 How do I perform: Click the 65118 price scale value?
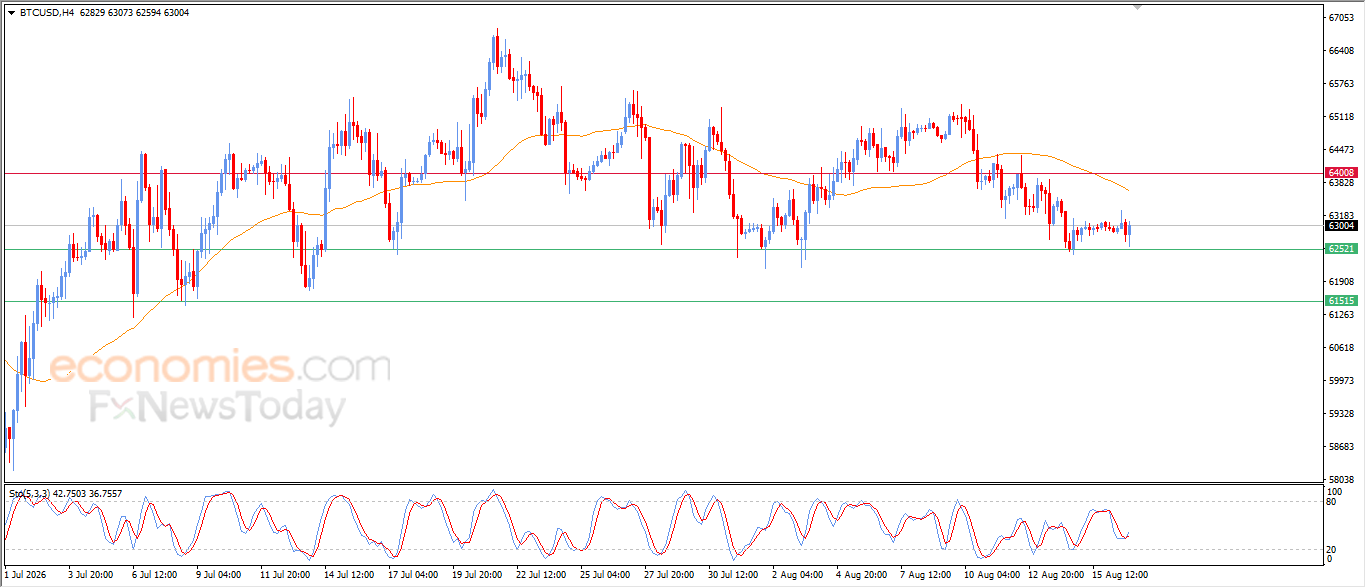click(1341, 116)
